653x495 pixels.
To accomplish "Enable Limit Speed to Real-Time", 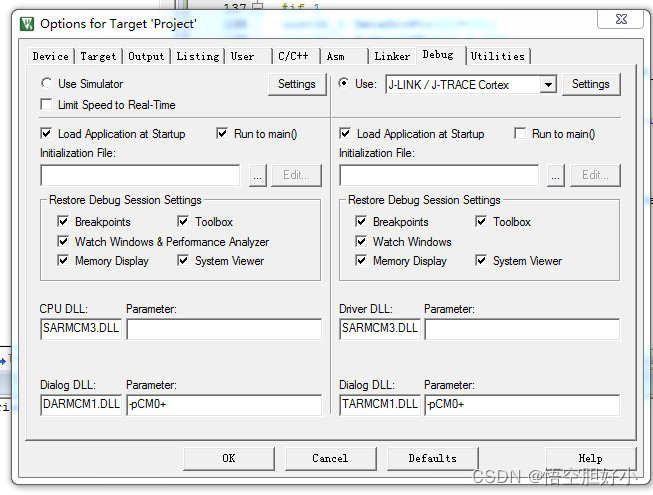I will 47,104.
